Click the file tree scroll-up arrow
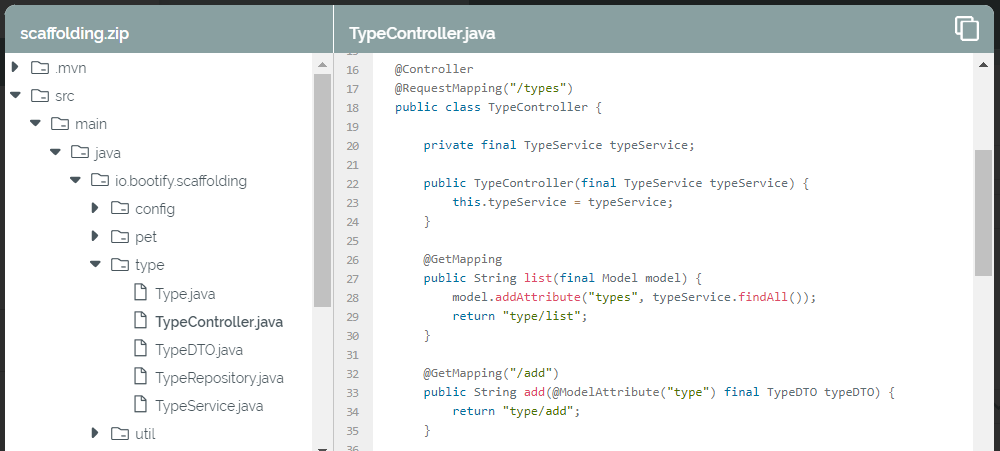Viewport: 1000px width, 451px height. pyautogui.click(x=322, y=64)
